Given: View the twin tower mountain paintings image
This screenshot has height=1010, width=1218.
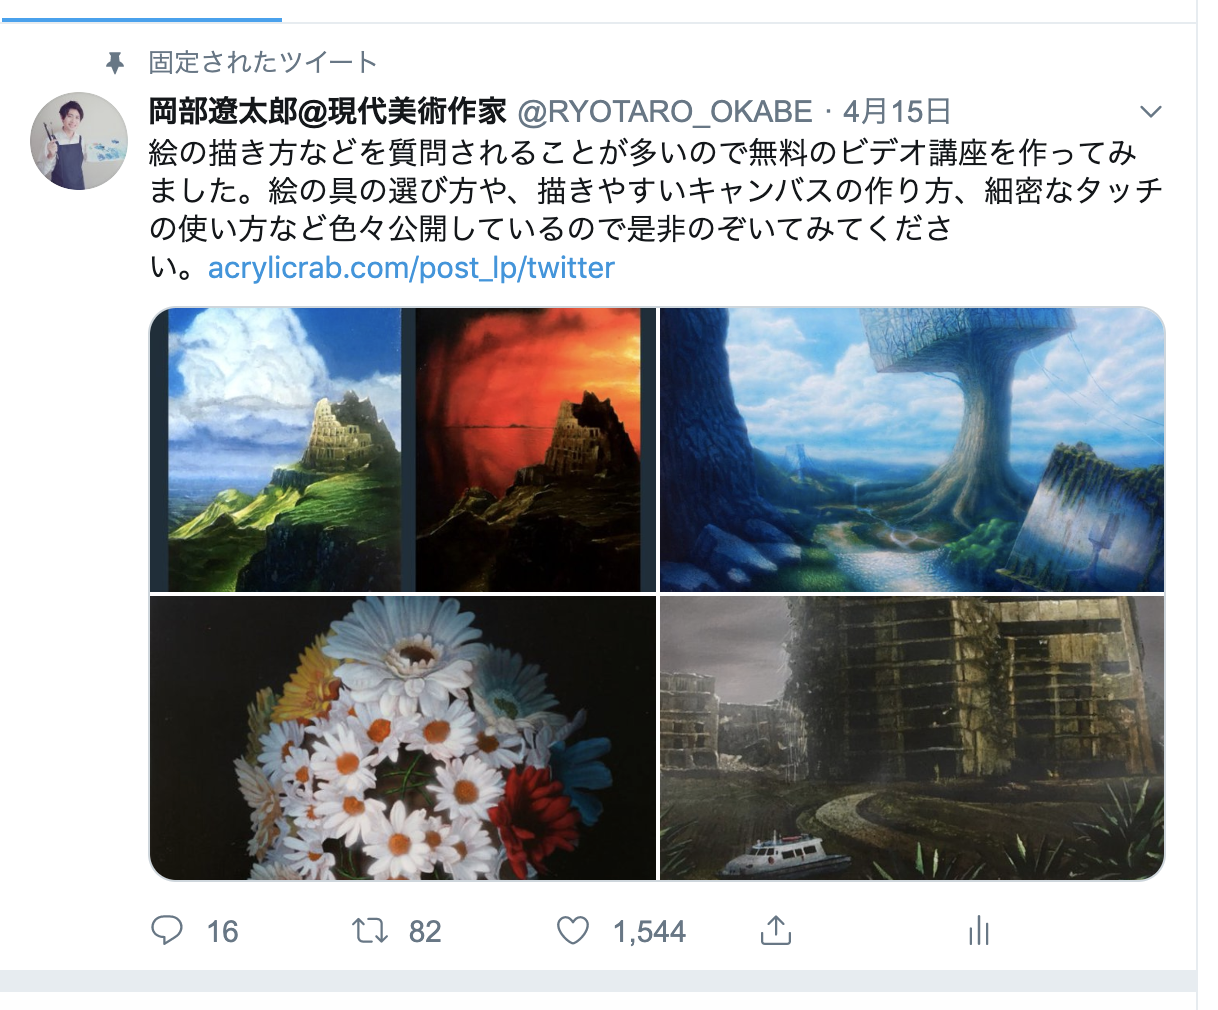Looking at the screenshot, I should pos(403,450).
